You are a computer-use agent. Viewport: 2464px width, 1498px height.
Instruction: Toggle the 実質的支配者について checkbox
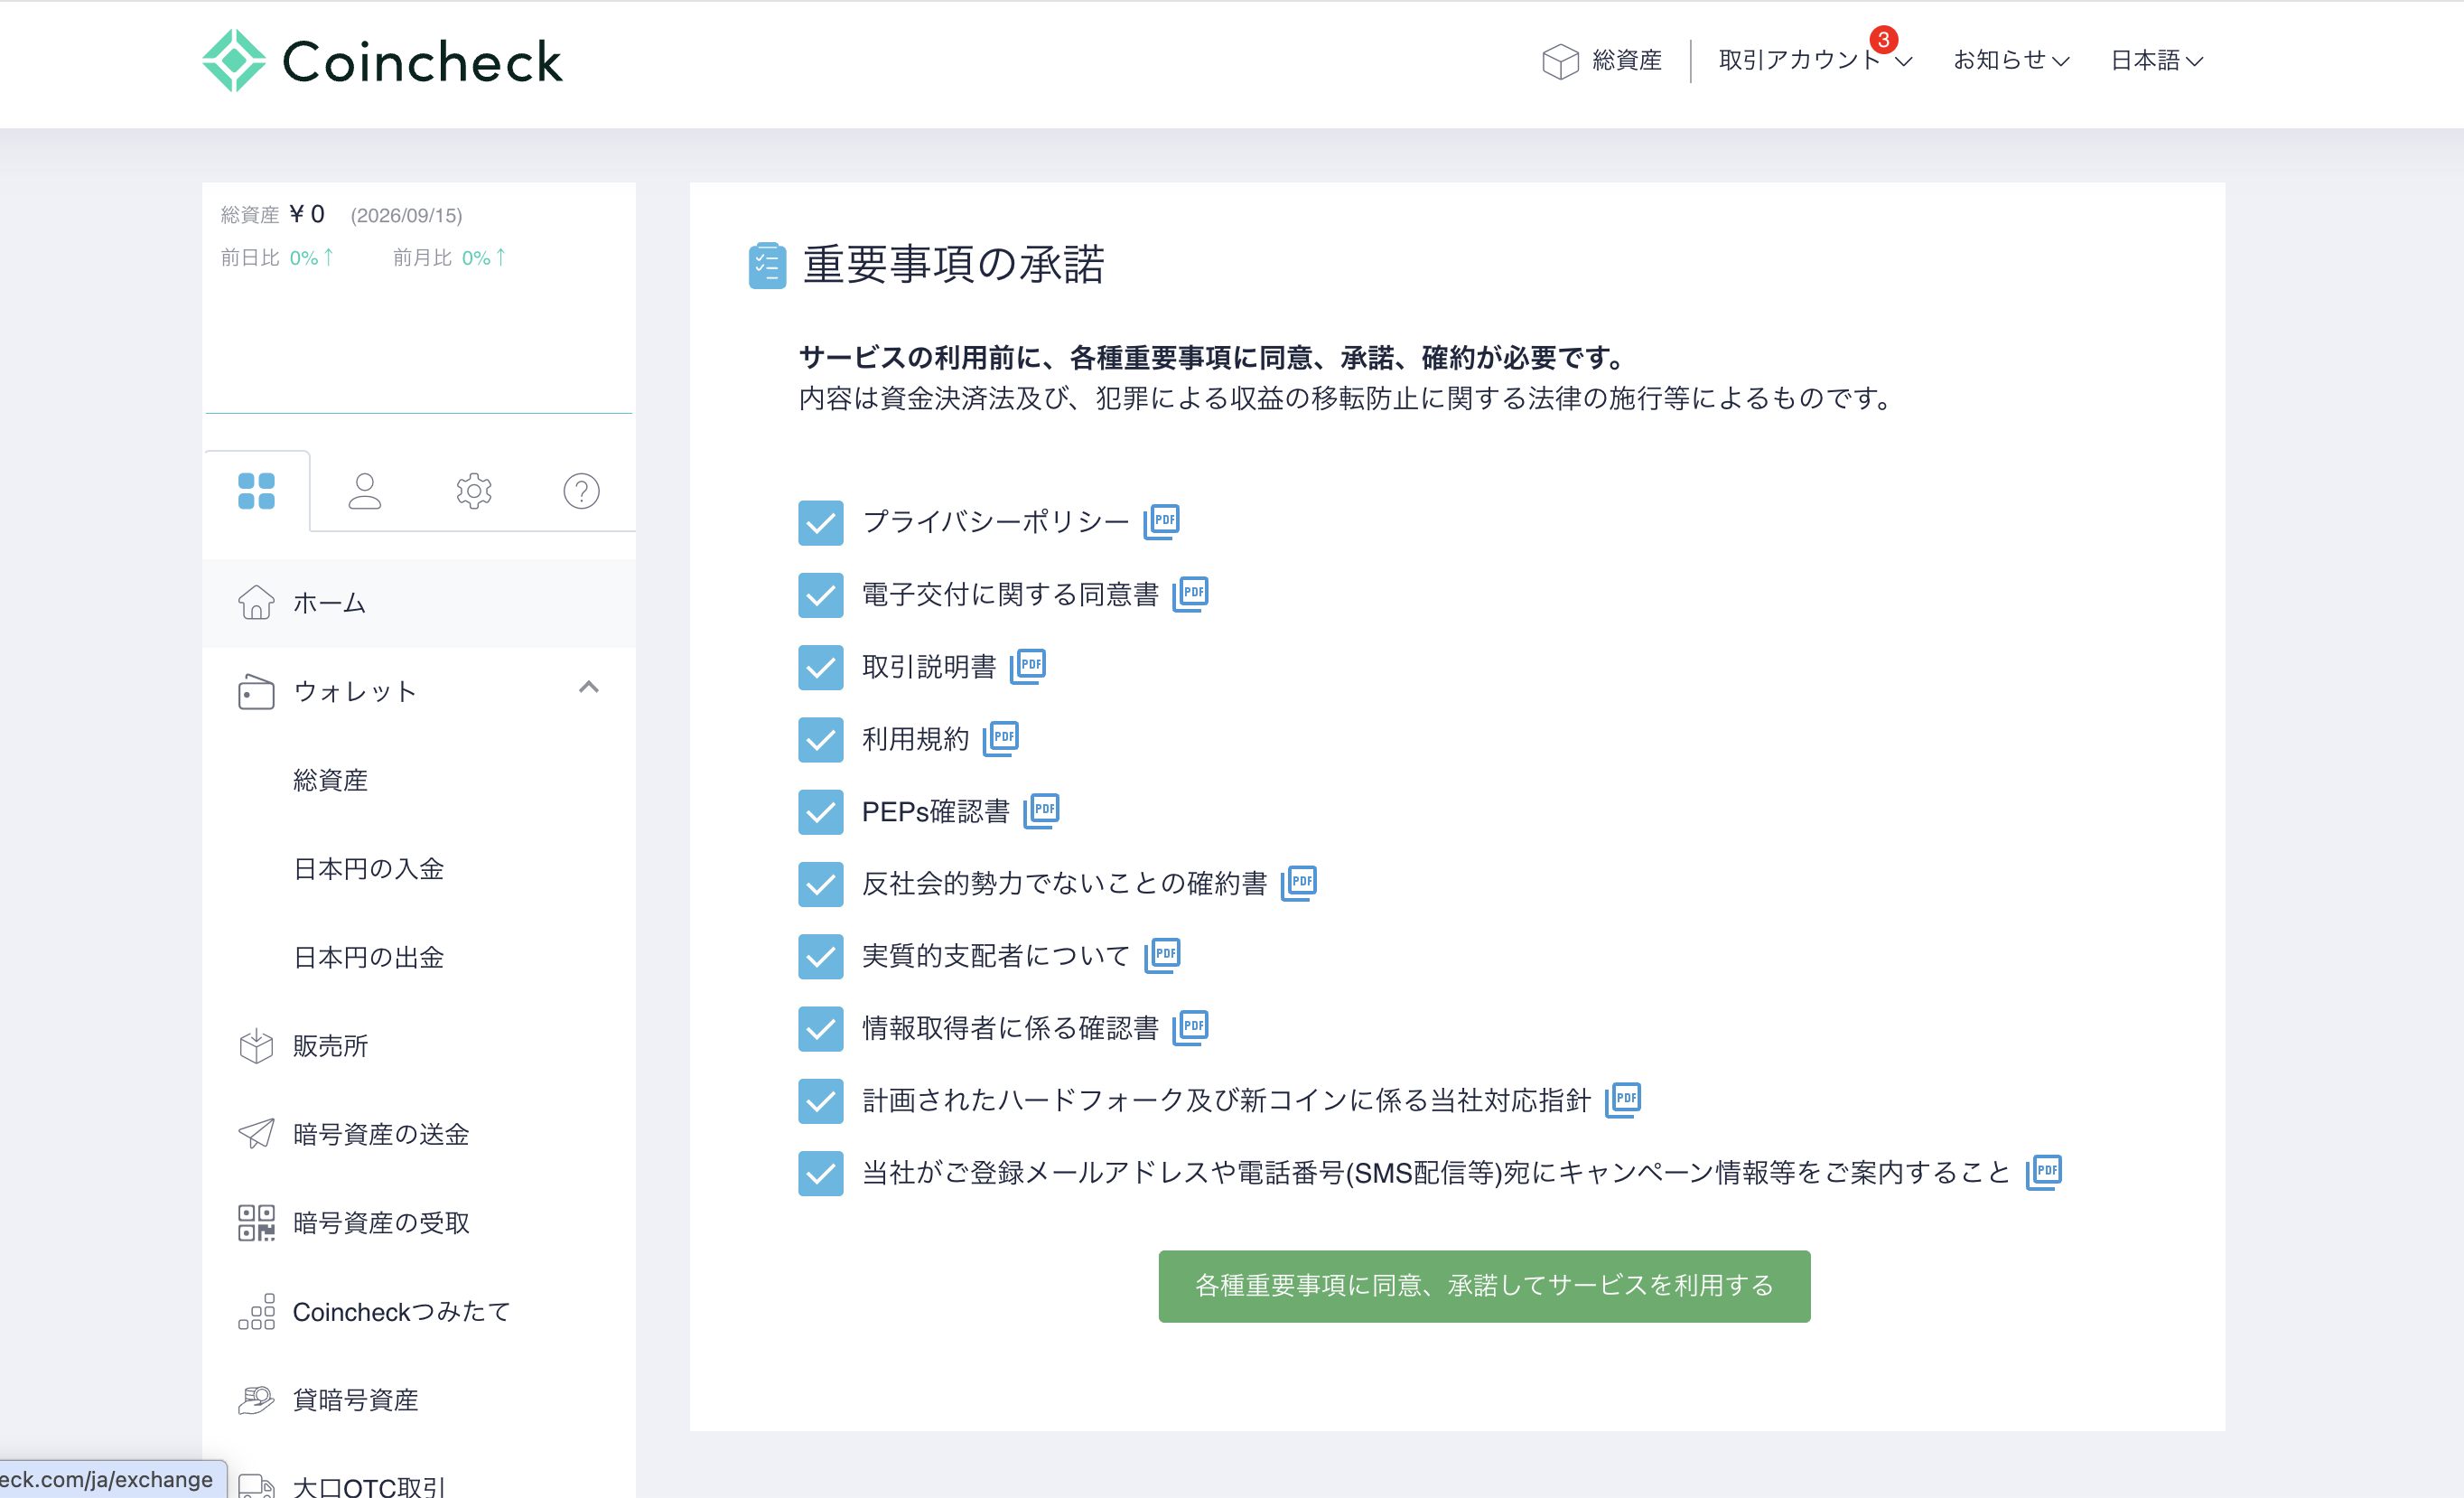820,957
